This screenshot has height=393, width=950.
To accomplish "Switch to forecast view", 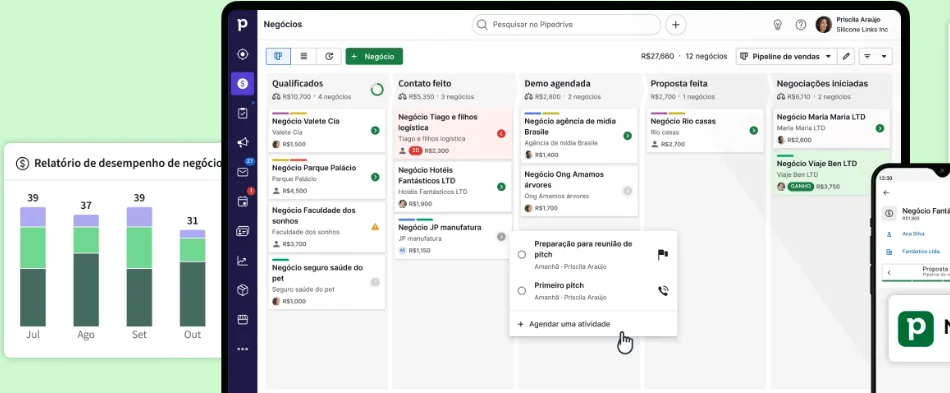I will [x=329, y=56].
